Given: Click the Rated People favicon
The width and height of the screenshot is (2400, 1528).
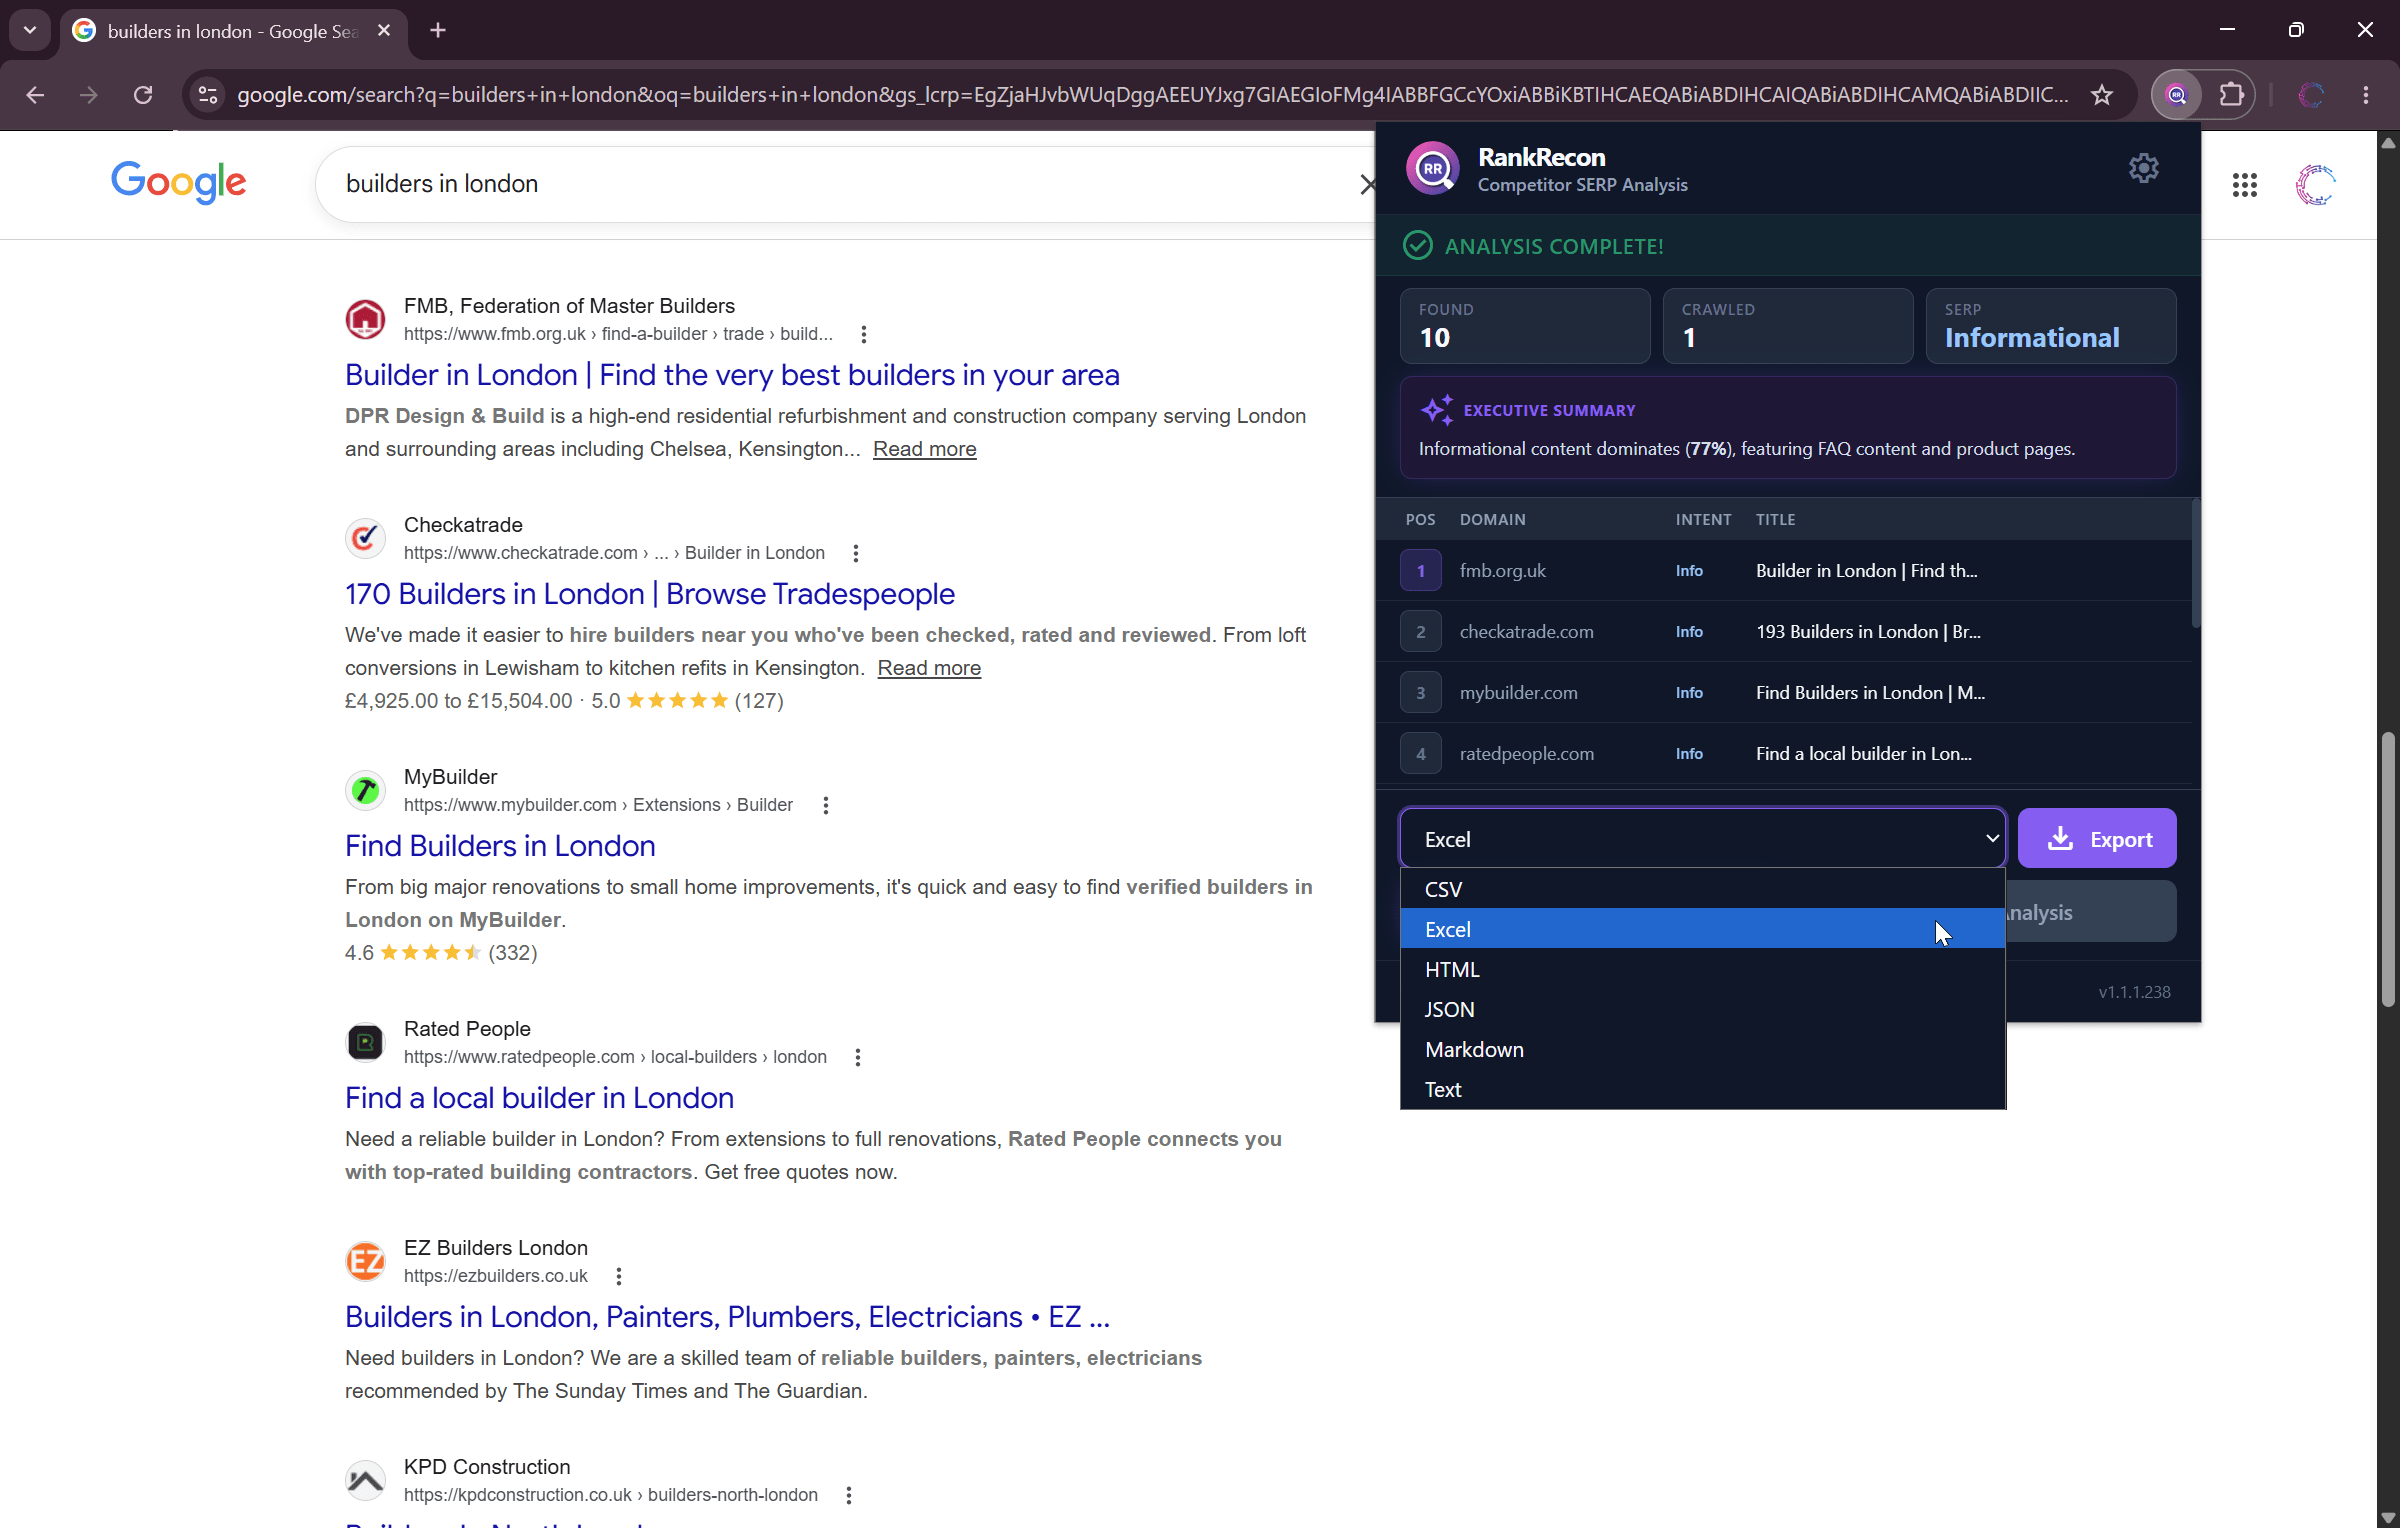Looking at the screenshot, I should click(365, 1042).
